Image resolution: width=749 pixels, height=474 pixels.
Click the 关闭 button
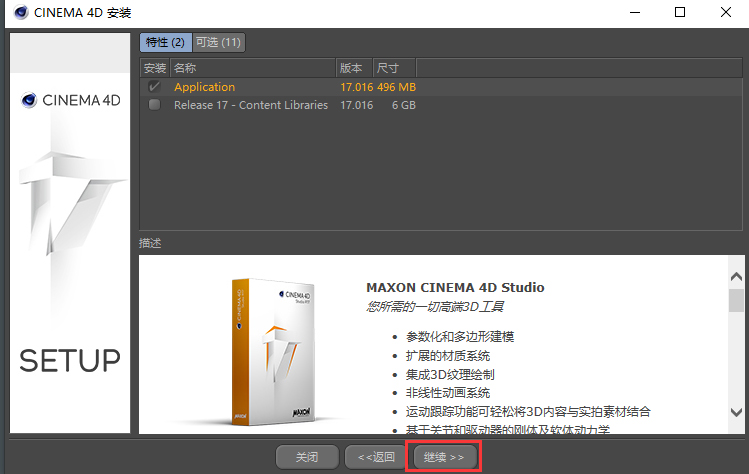[307, 457]
